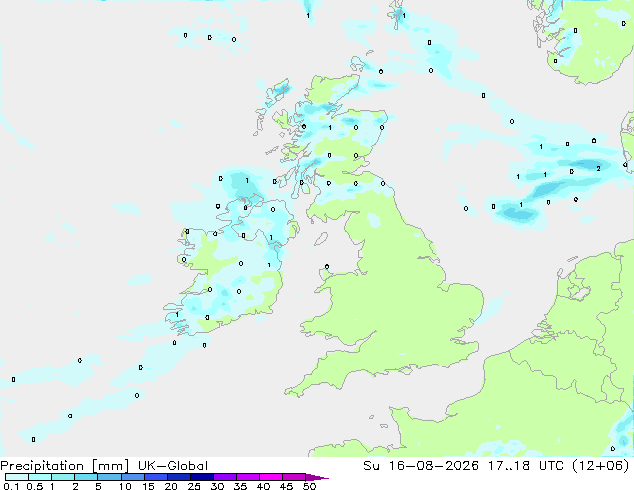Click the "Precipitation" title text
634x490 pixels.
(42, 466)
